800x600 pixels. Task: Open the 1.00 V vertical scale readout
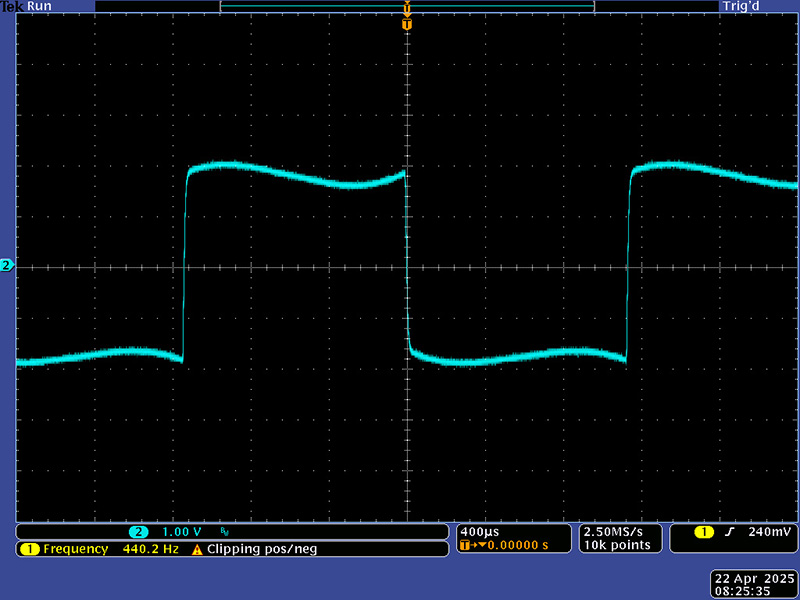pyautogui.click(x=182, y=532)
